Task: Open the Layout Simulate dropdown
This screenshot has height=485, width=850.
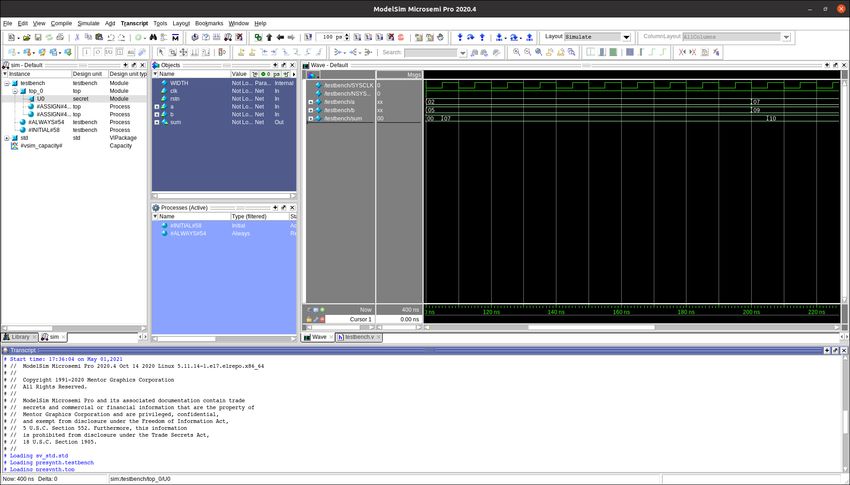Action: [626, 37]
